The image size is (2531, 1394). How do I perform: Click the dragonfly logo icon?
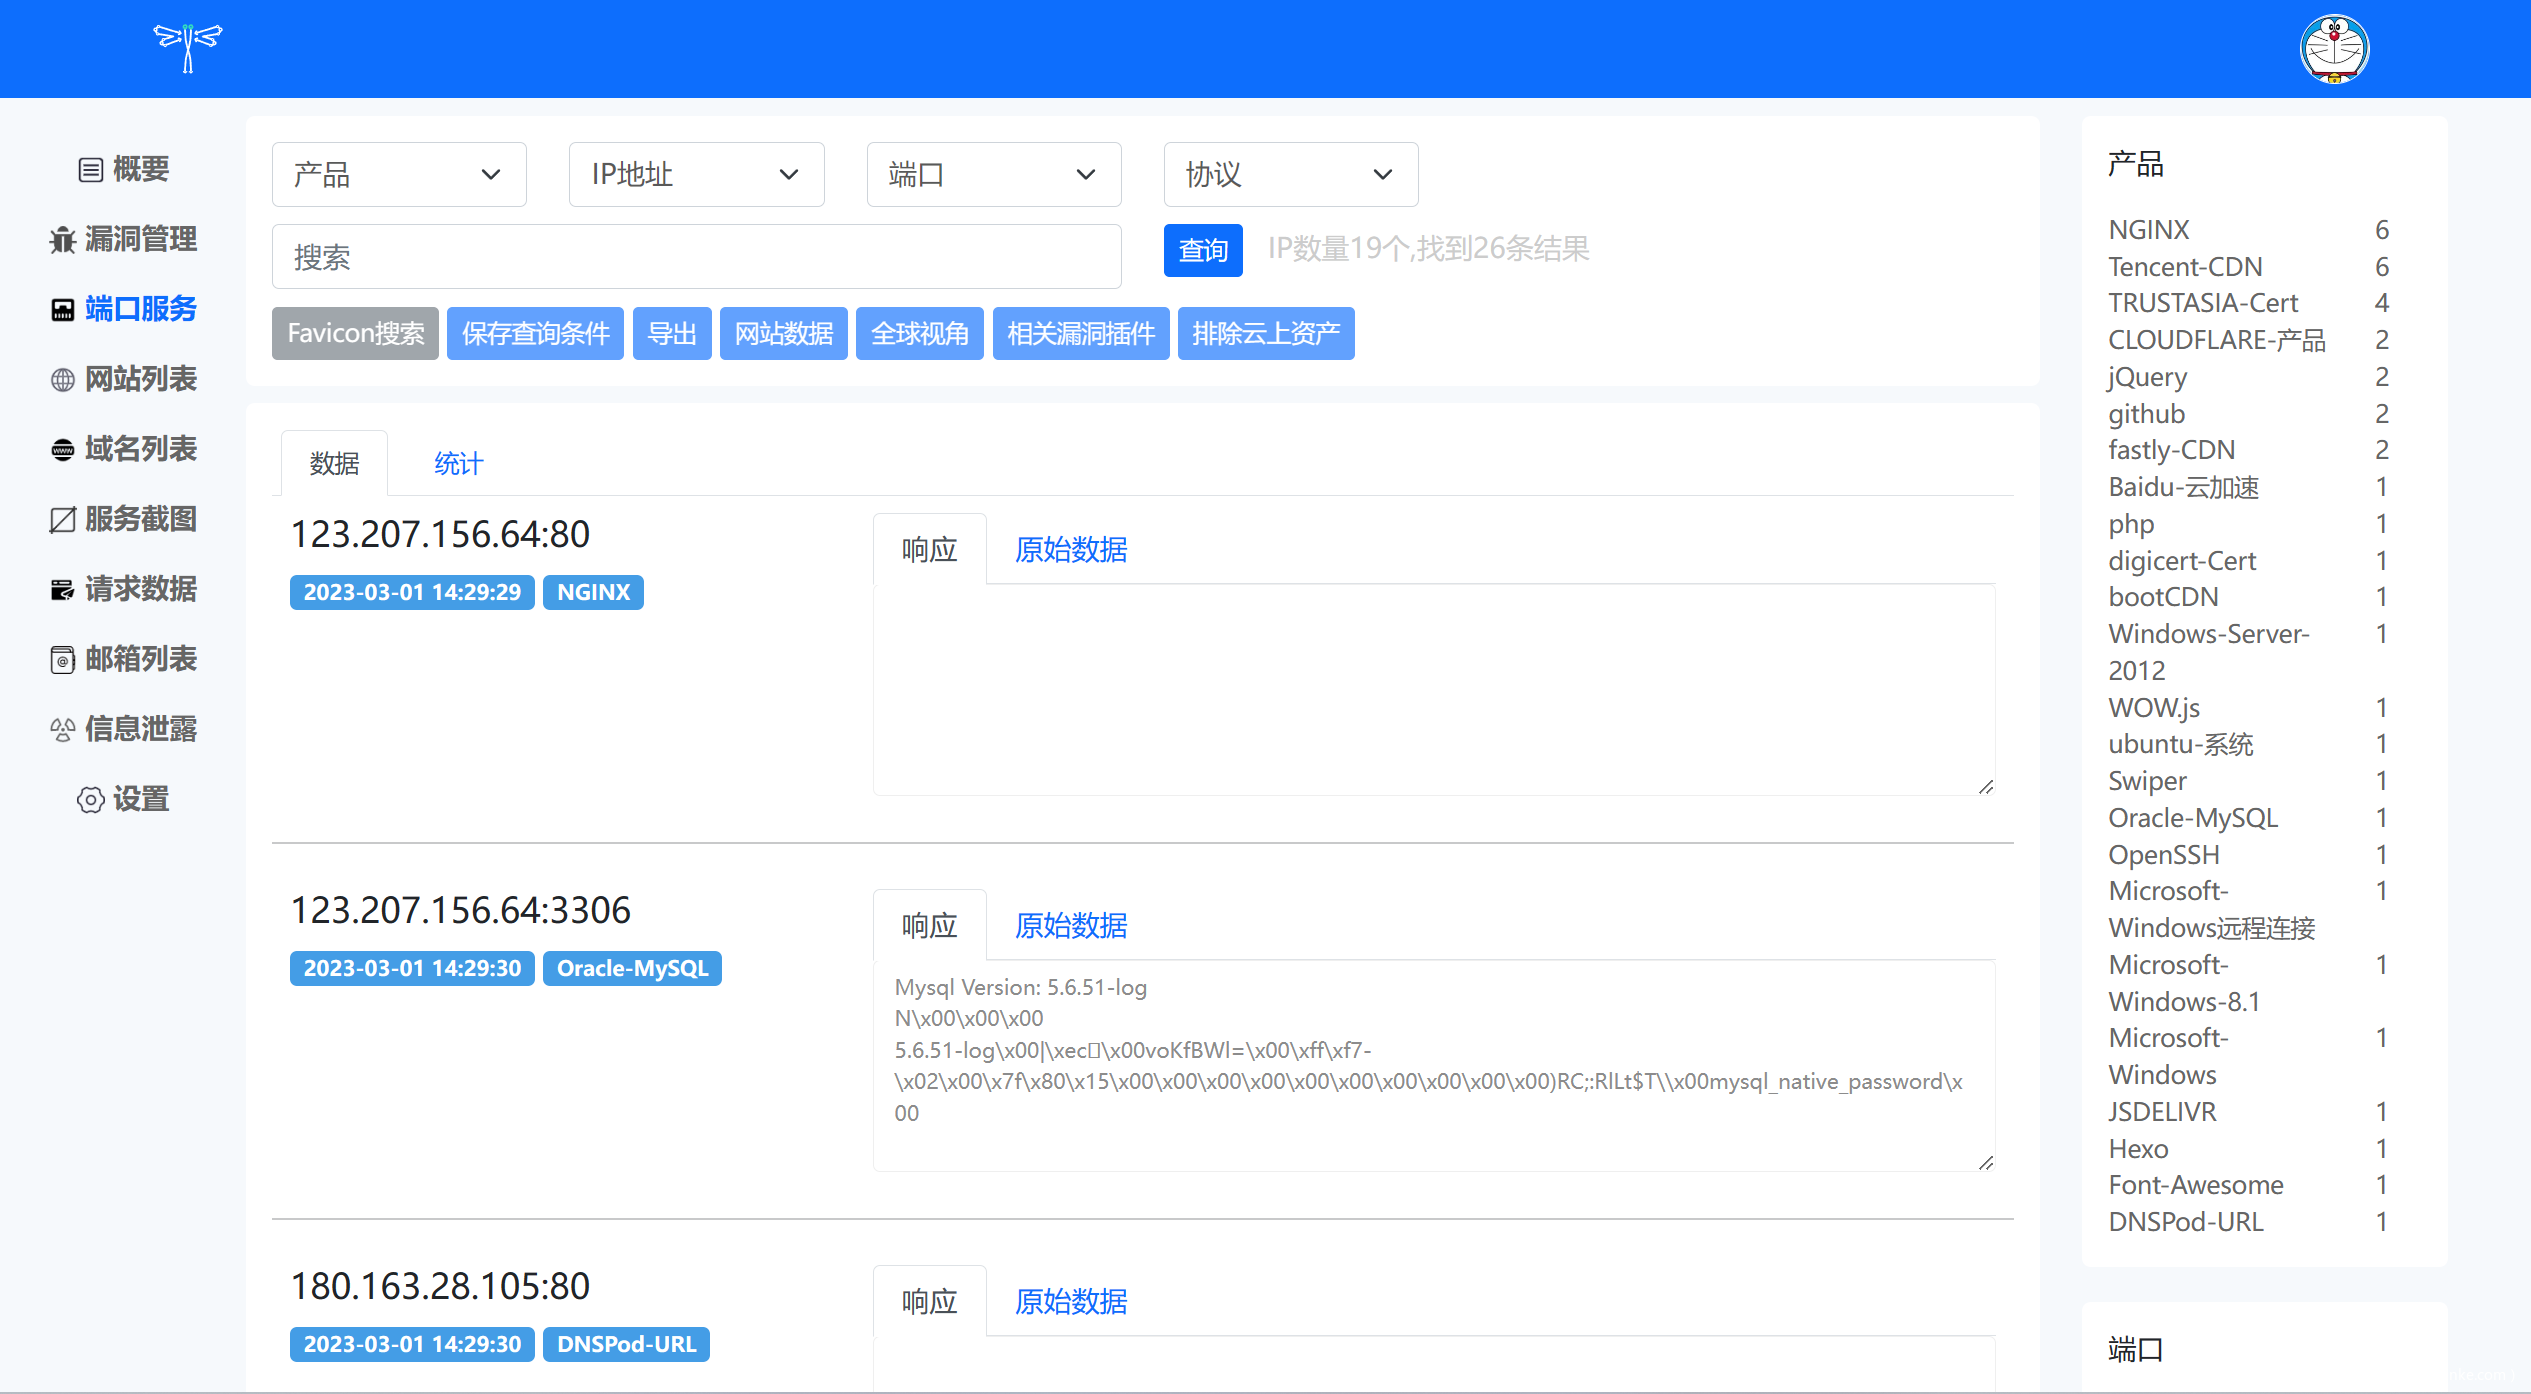point(187,47)
